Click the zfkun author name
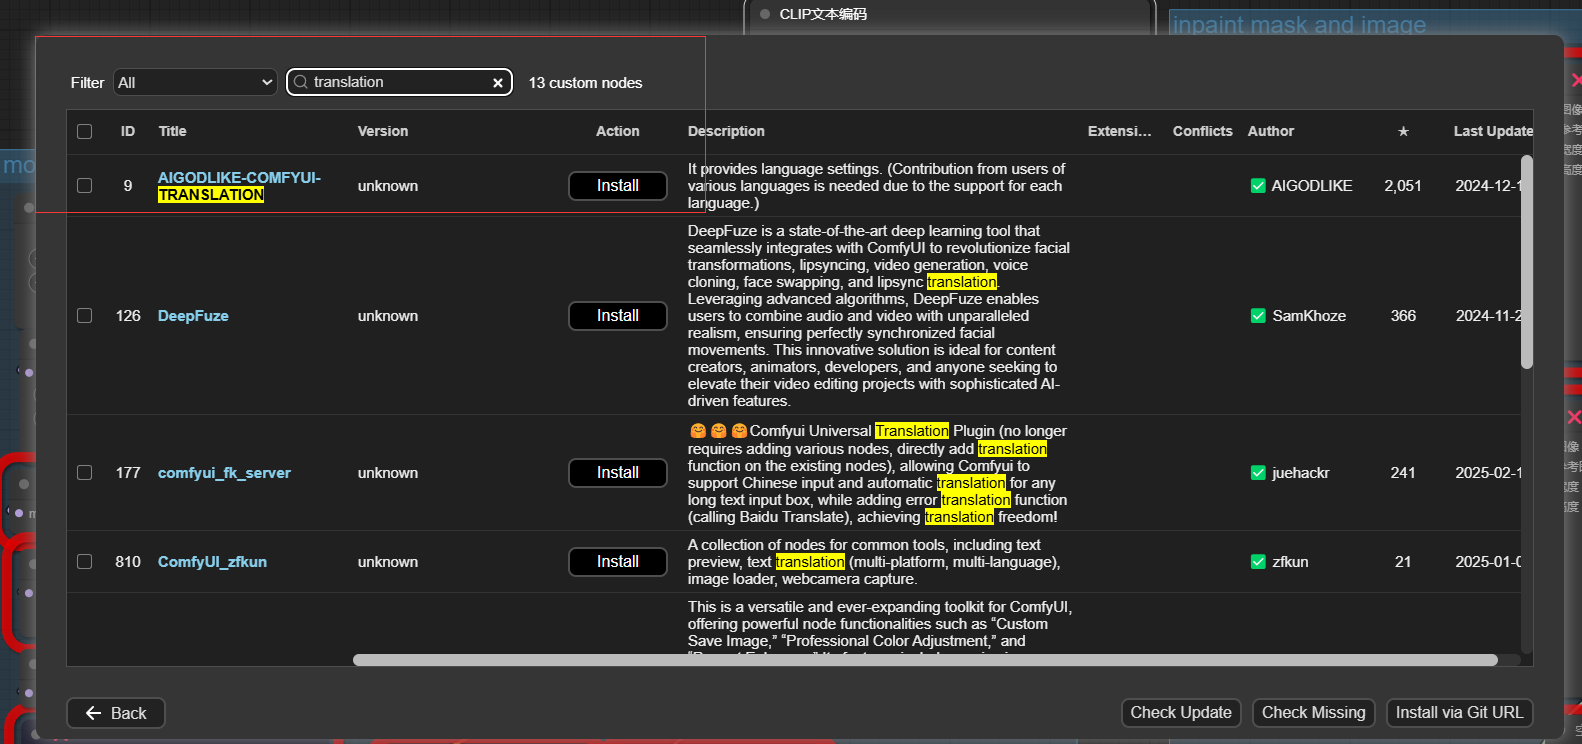Image resolution: width=1582 pixels, height=744 pixels. (1290, 562)
